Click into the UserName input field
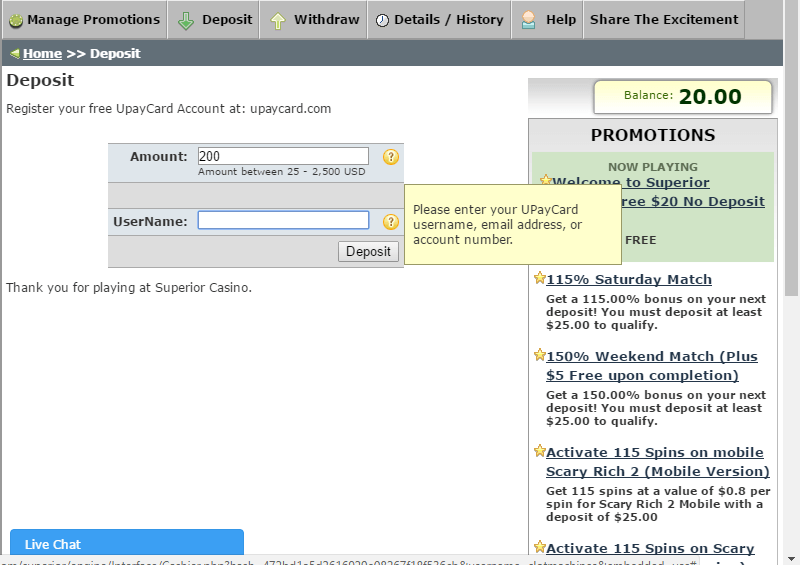Viewport: 800px width, 565px height. pos(283,220)
